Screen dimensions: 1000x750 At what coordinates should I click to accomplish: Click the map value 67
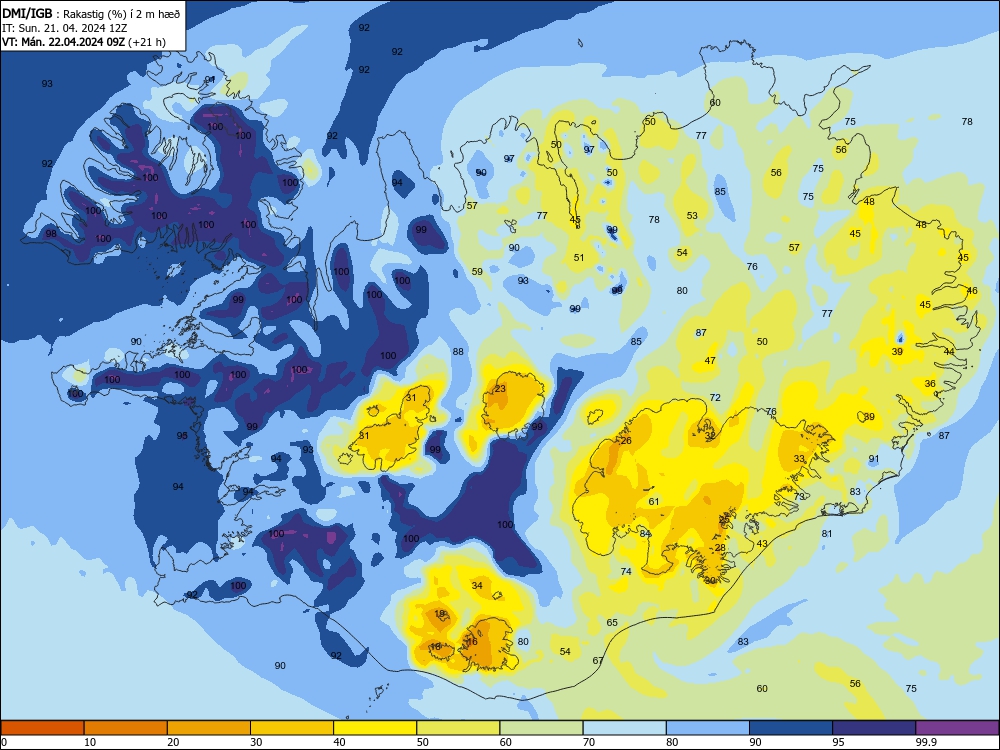598,661
